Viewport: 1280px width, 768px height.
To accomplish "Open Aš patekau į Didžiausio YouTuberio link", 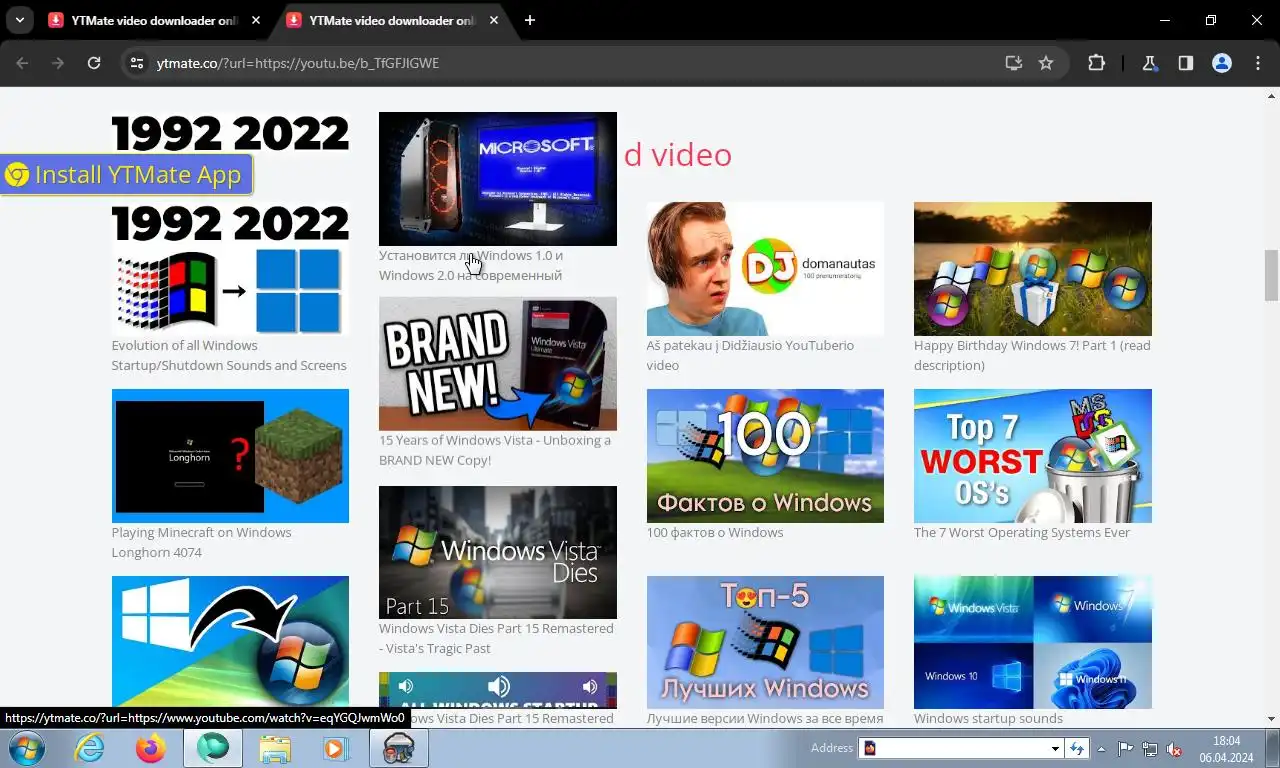I will pos(750,355).
